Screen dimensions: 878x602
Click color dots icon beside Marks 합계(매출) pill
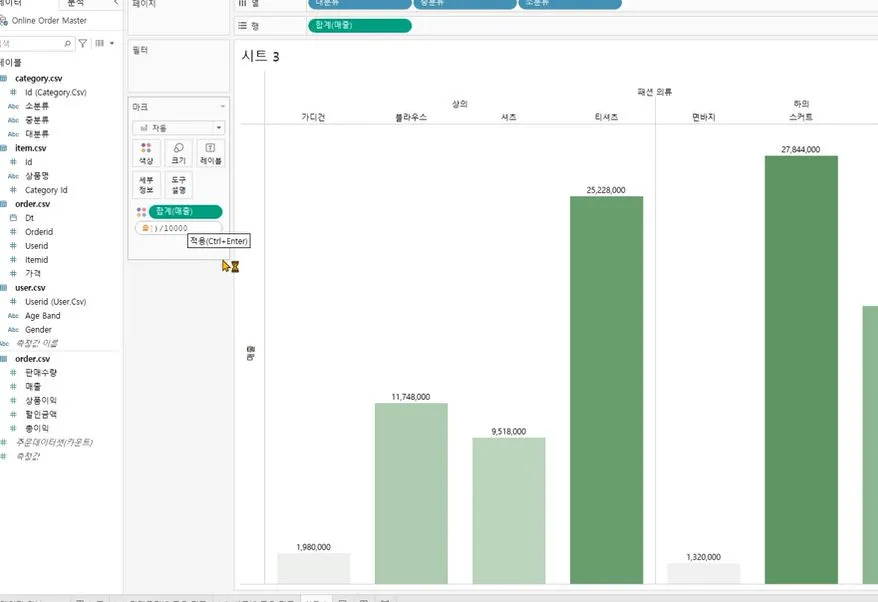(x=141, y=212)
